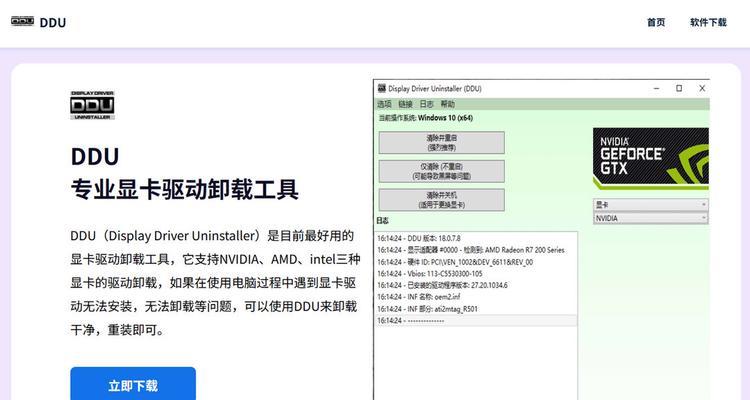This screenshot has width=750, height=400.
Task: Open the 日志 menu in DDU window
Action: tap(426, 104)
